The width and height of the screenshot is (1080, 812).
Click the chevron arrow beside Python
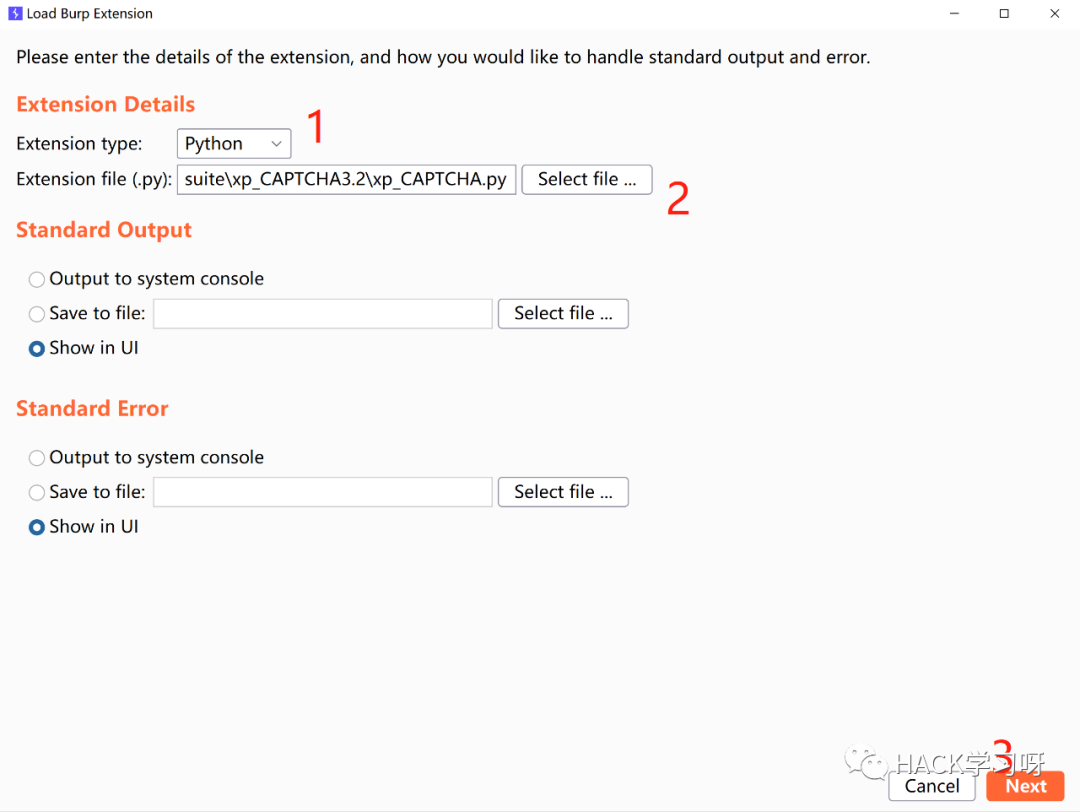[x=276, y=144]
